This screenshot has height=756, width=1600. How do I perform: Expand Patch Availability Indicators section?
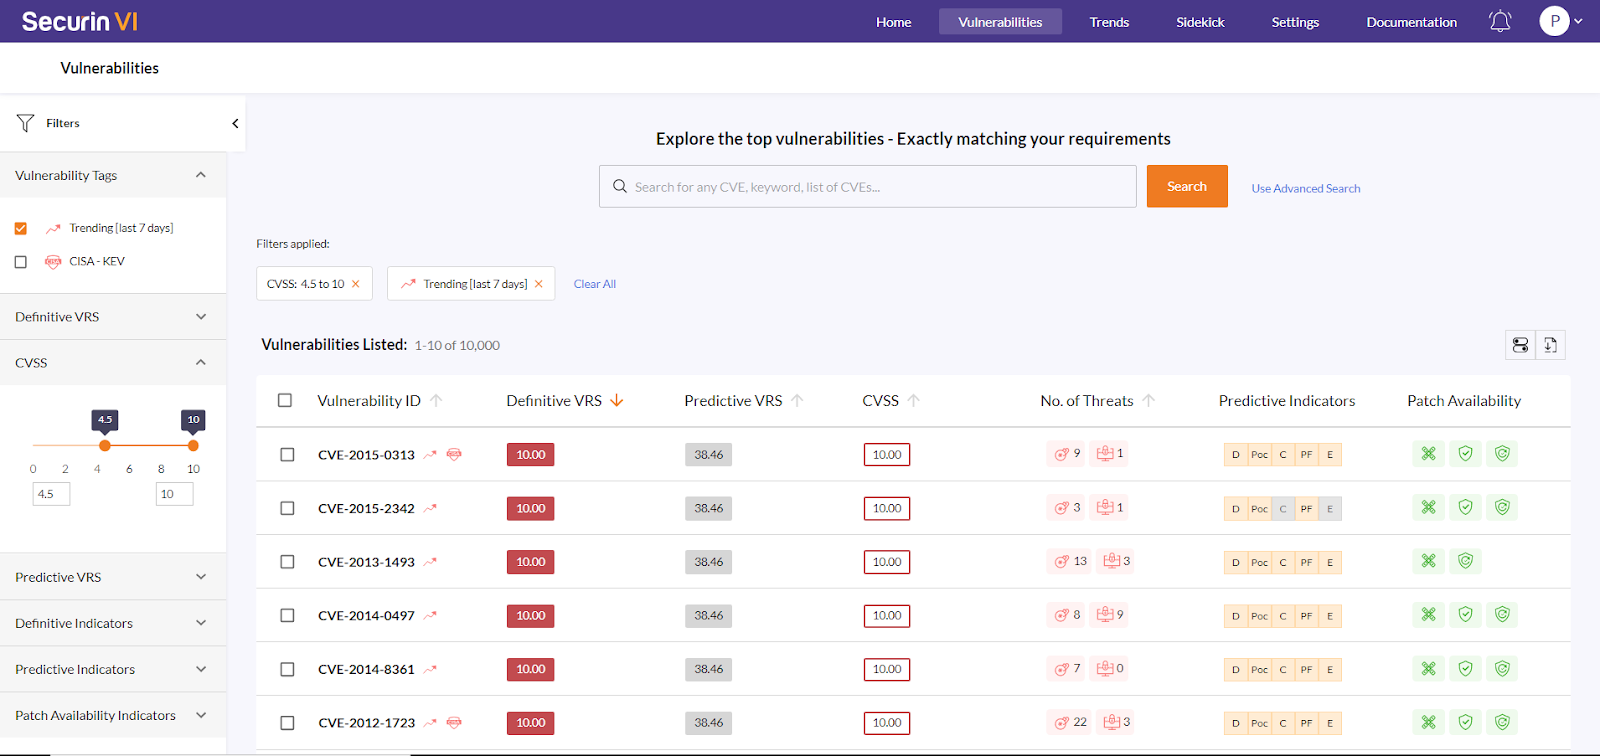[201, 716]
